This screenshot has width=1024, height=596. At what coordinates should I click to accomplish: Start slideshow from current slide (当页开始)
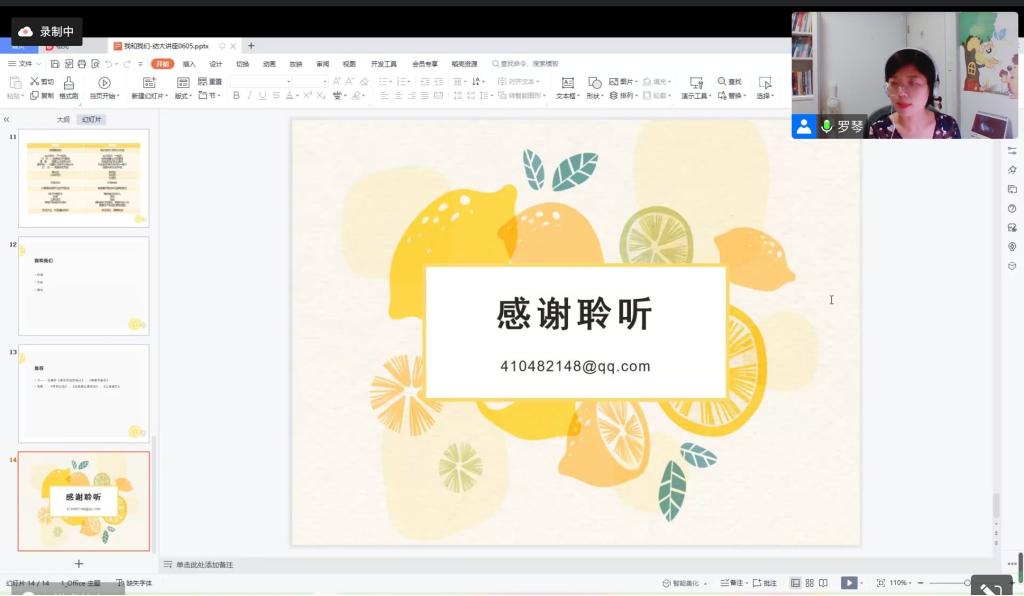pos(104,88)
